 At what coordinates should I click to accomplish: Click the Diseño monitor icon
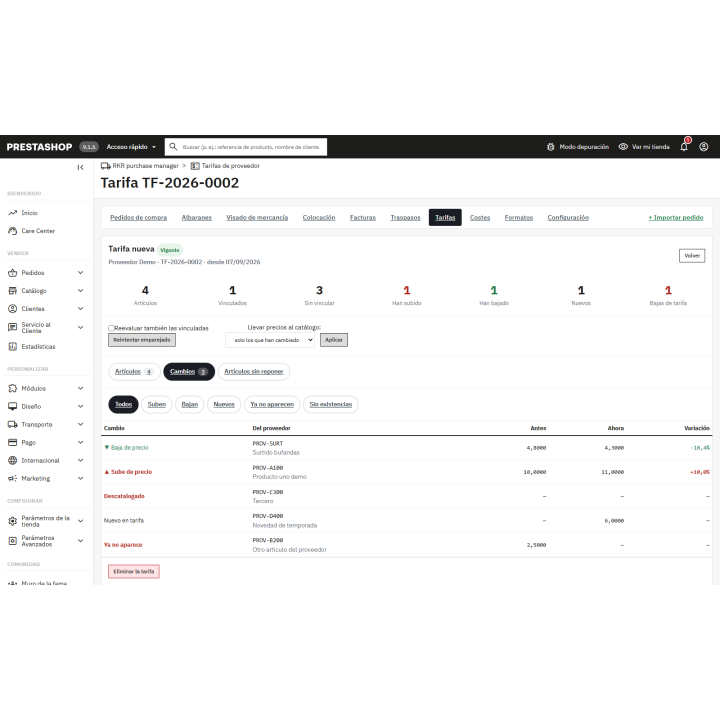[12, 406]
